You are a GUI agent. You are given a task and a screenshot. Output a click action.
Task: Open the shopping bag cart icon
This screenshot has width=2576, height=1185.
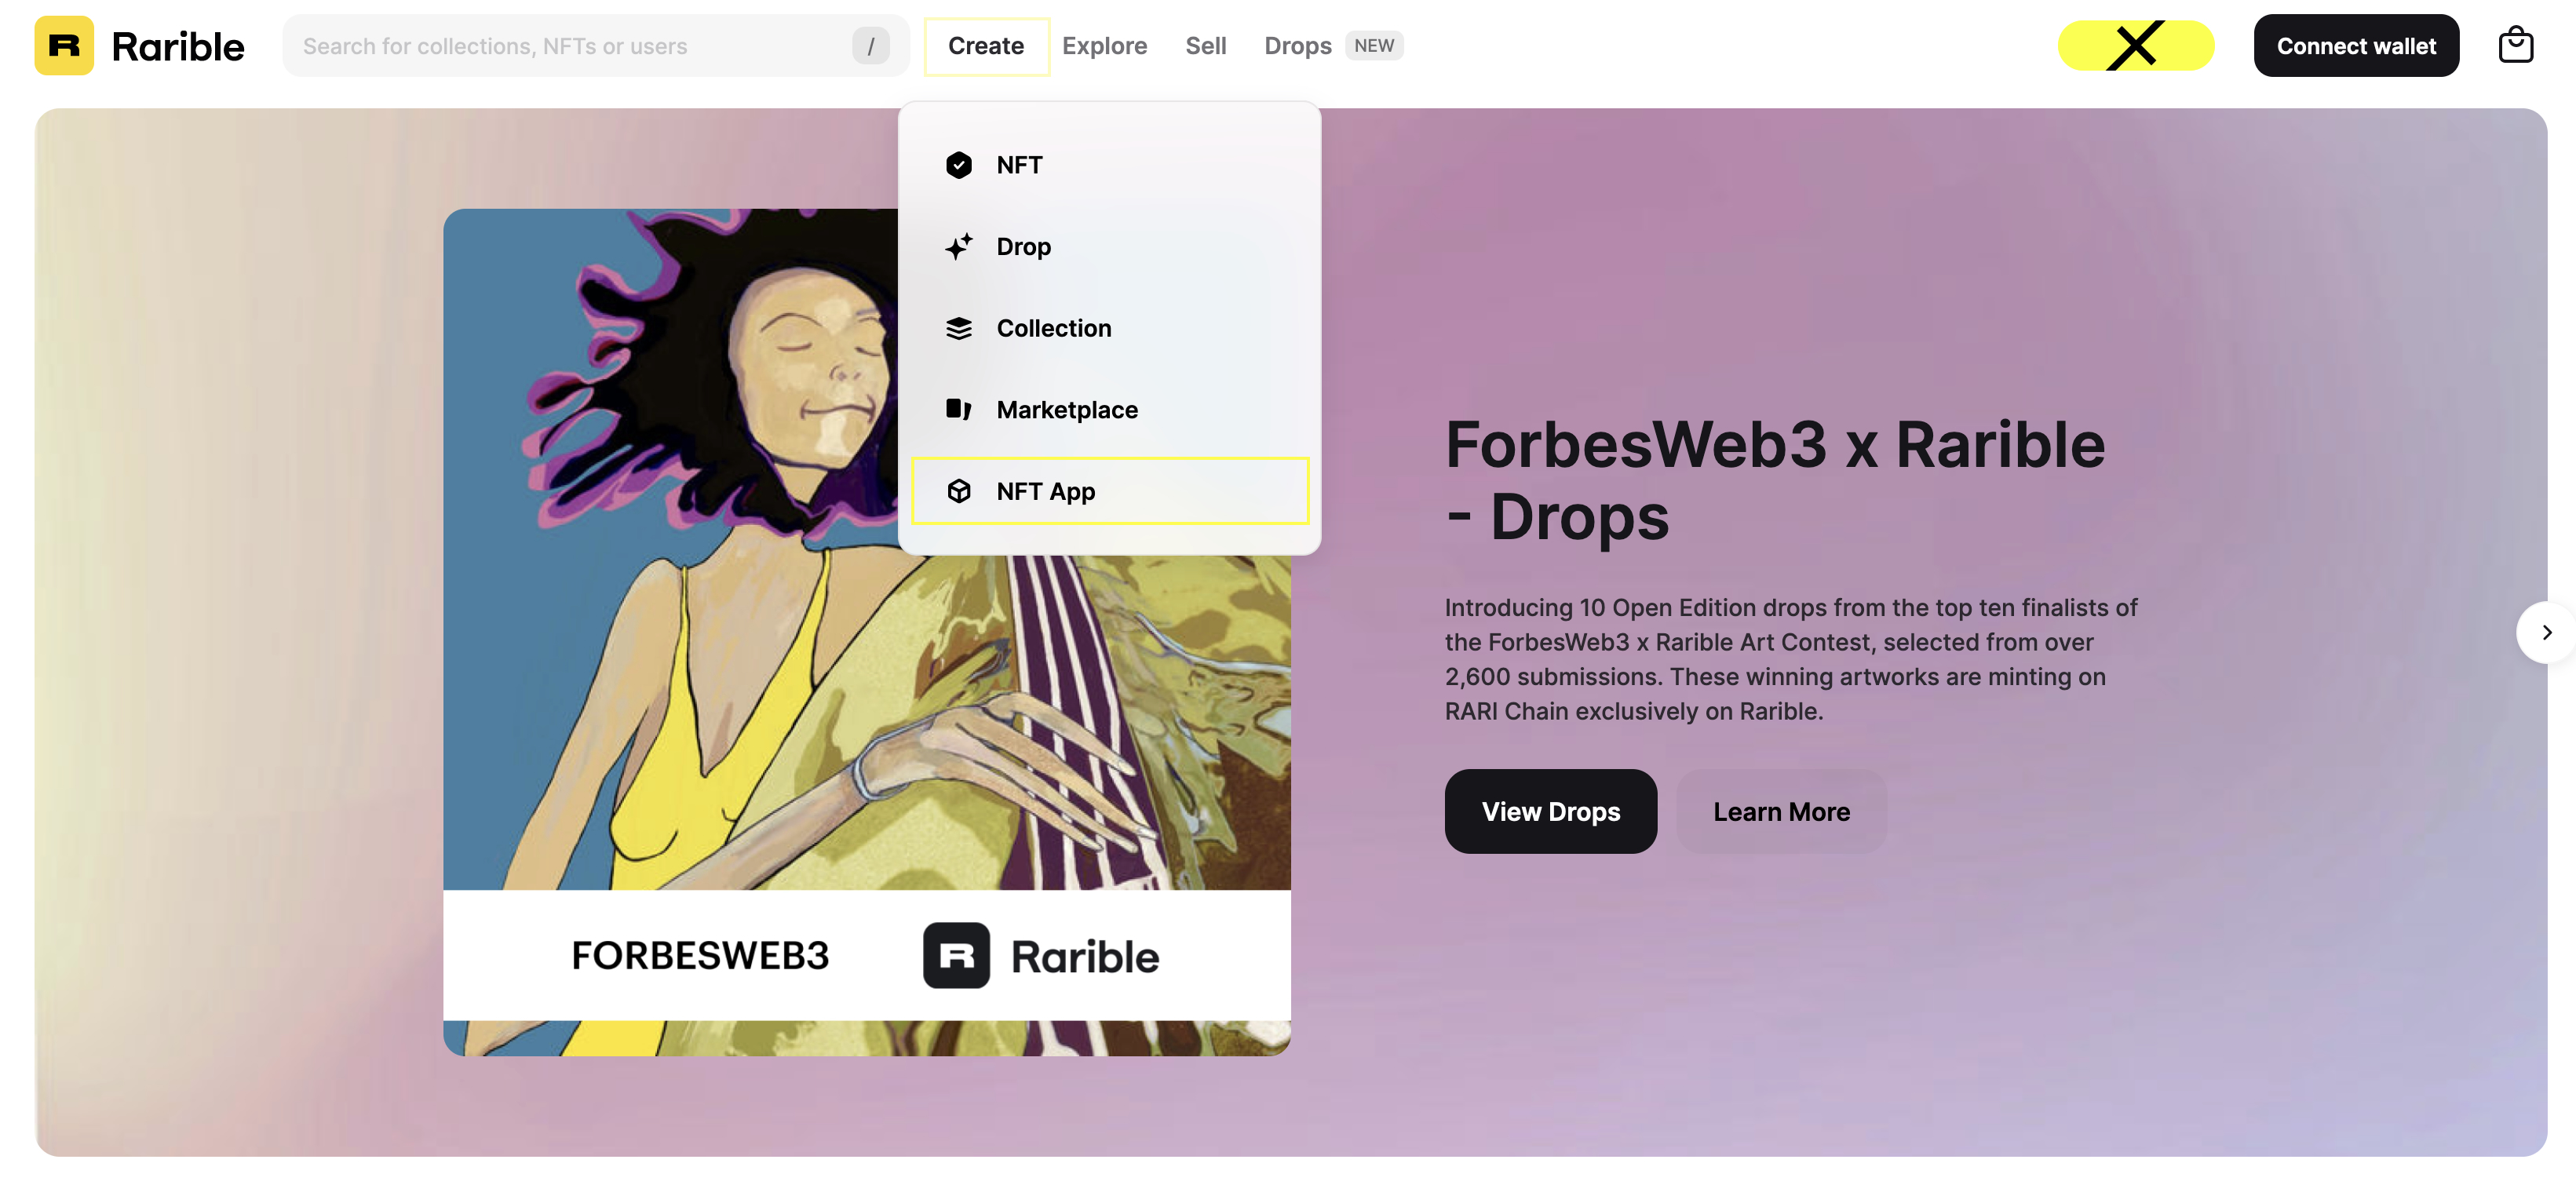[2516, 46]
